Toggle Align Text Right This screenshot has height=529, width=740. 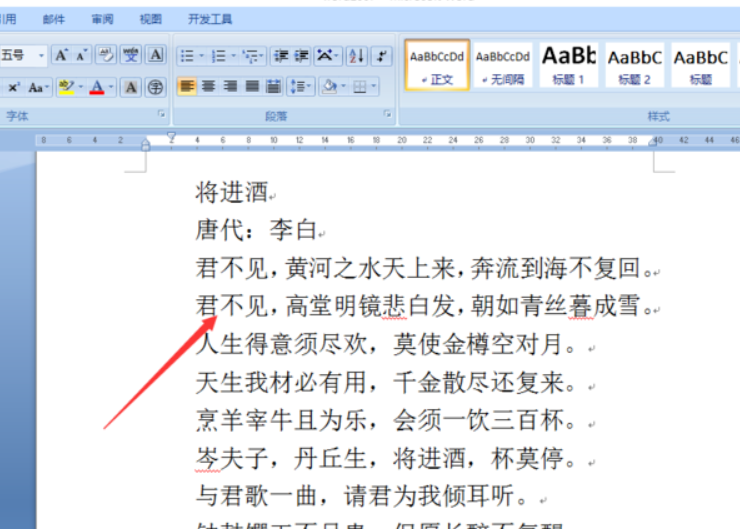tap(230, 87)
